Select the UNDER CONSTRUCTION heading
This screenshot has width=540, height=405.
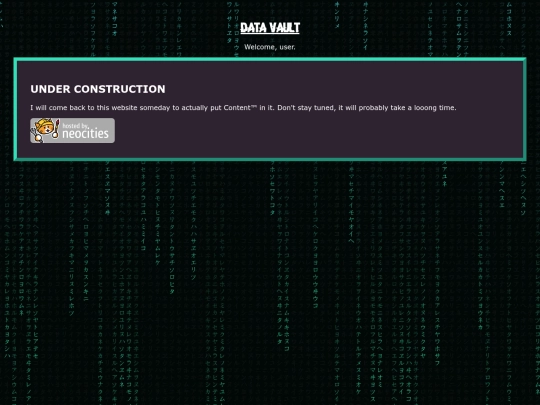(x=98, y=89)
